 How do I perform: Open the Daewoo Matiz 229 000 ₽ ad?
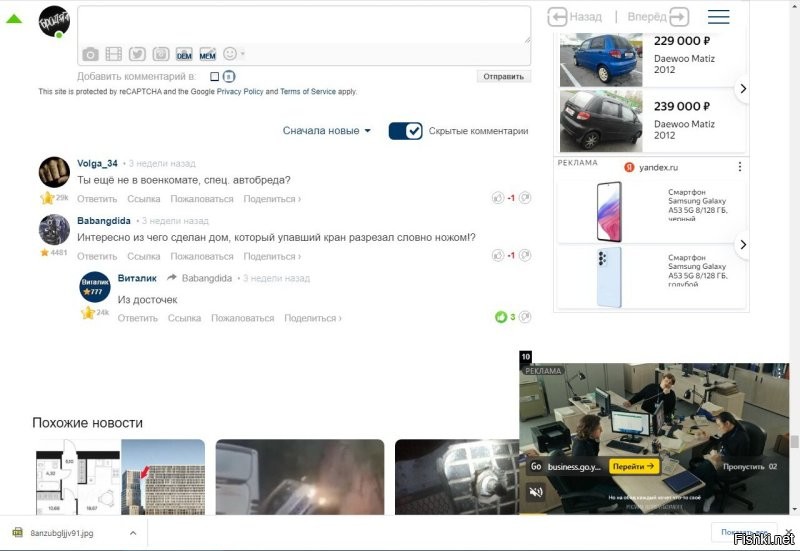point(652,60)
